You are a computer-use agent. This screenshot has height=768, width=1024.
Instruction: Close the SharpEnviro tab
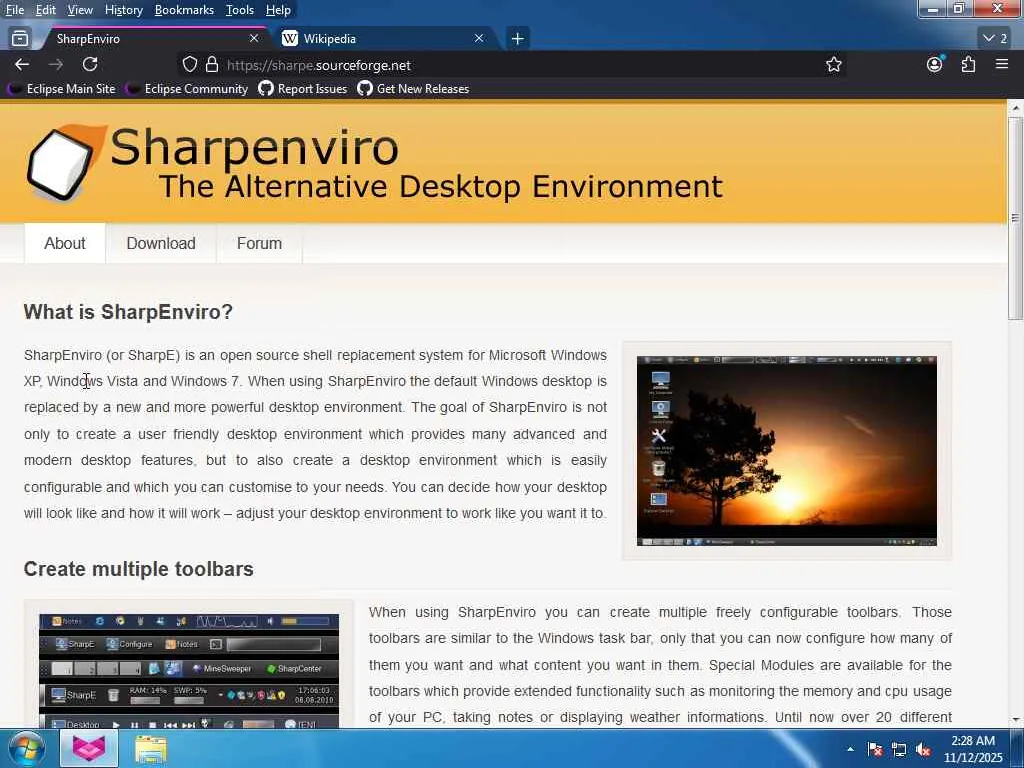coord(254,39)
